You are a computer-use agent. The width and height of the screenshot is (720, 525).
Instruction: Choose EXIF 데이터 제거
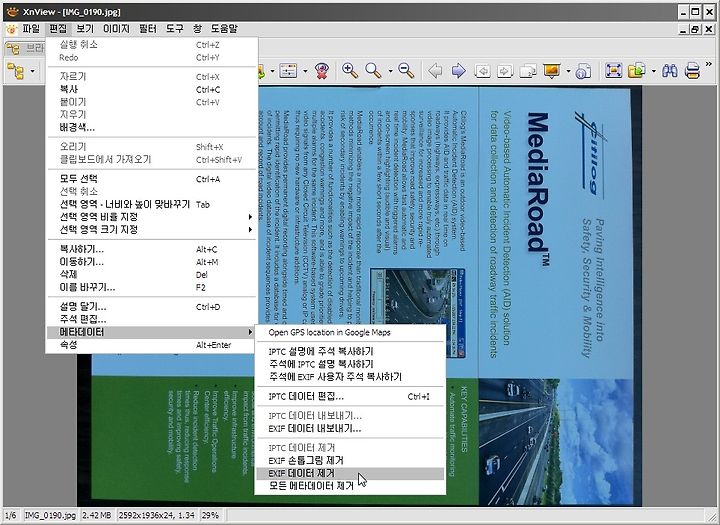[x=350, y=473]
